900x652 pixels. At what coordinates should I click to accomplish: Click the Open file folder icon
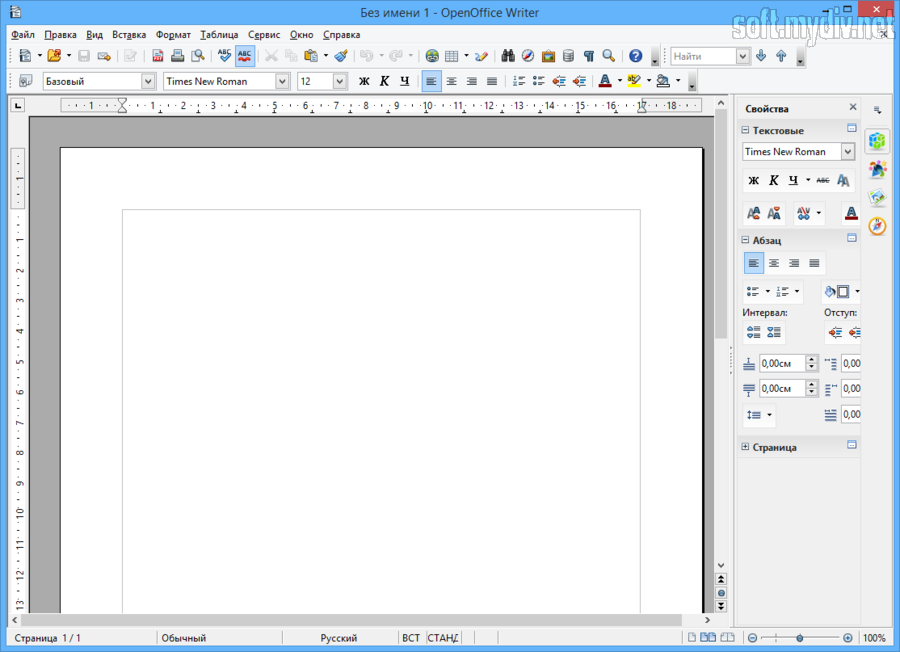coord(54,56)
